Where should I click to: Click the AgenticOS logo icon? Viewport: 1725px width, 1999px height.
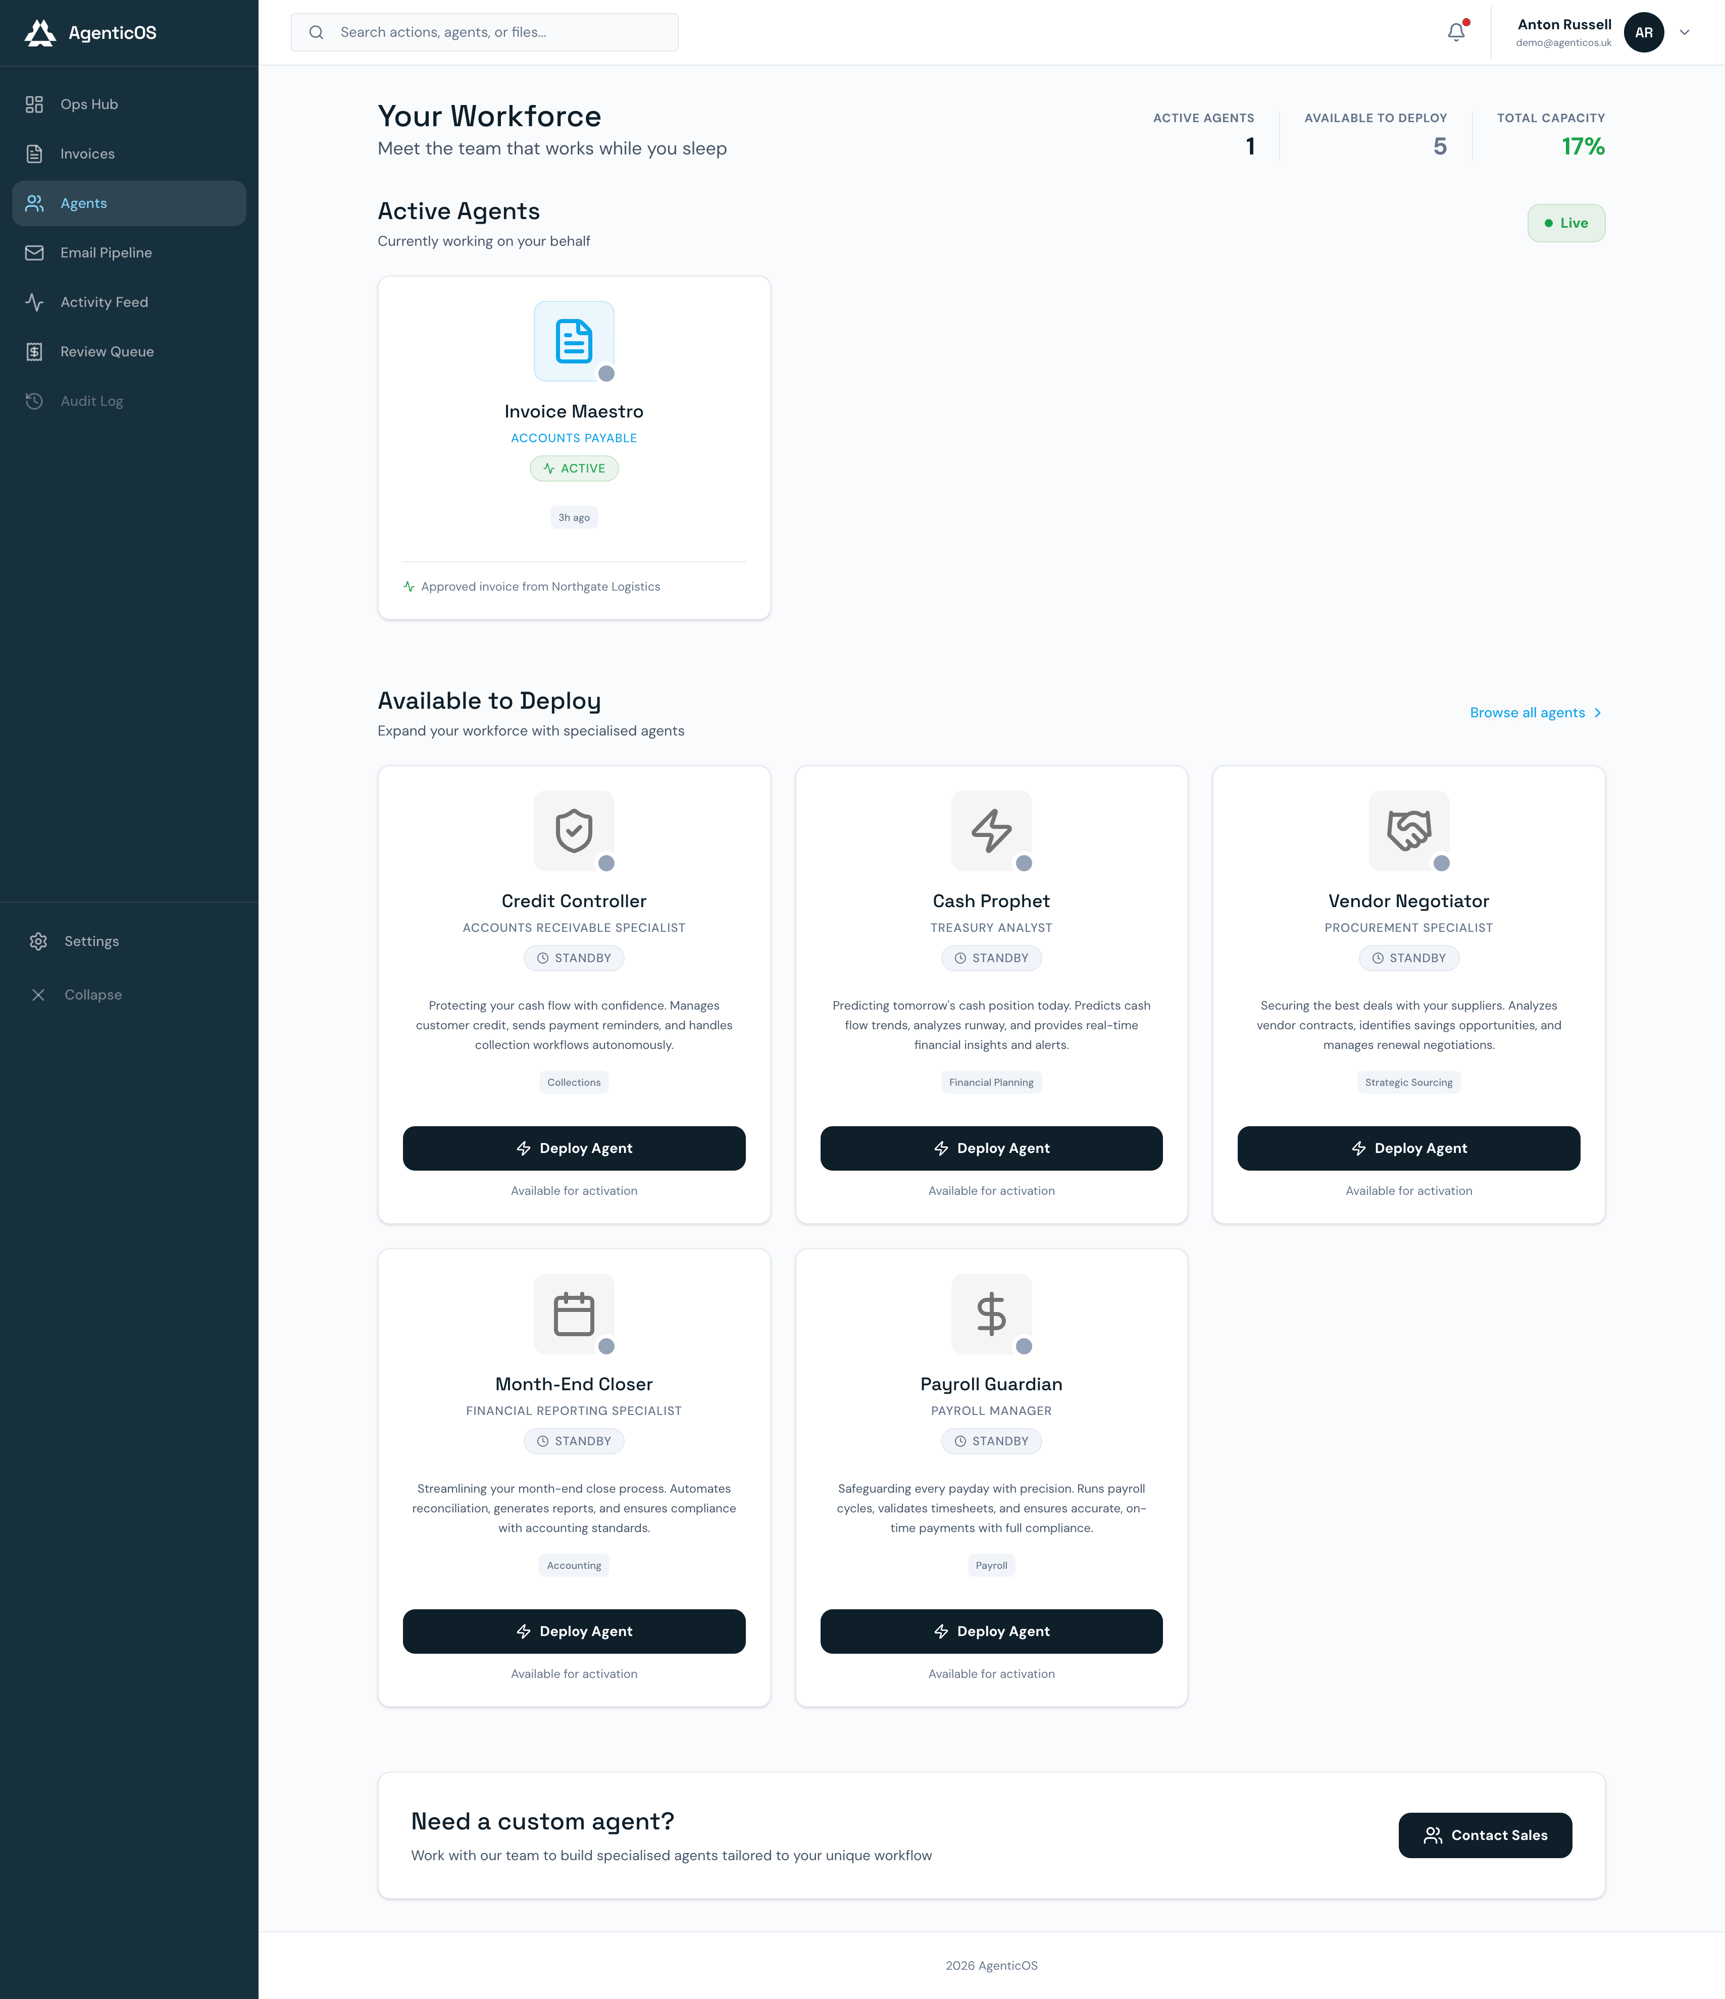(40, 33)
